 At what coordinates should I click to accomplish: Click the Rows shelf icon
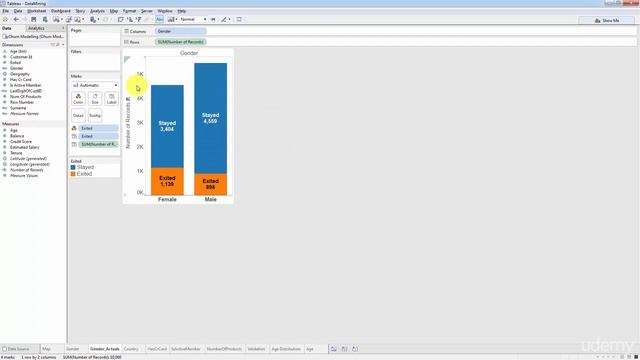pos(127,42)
